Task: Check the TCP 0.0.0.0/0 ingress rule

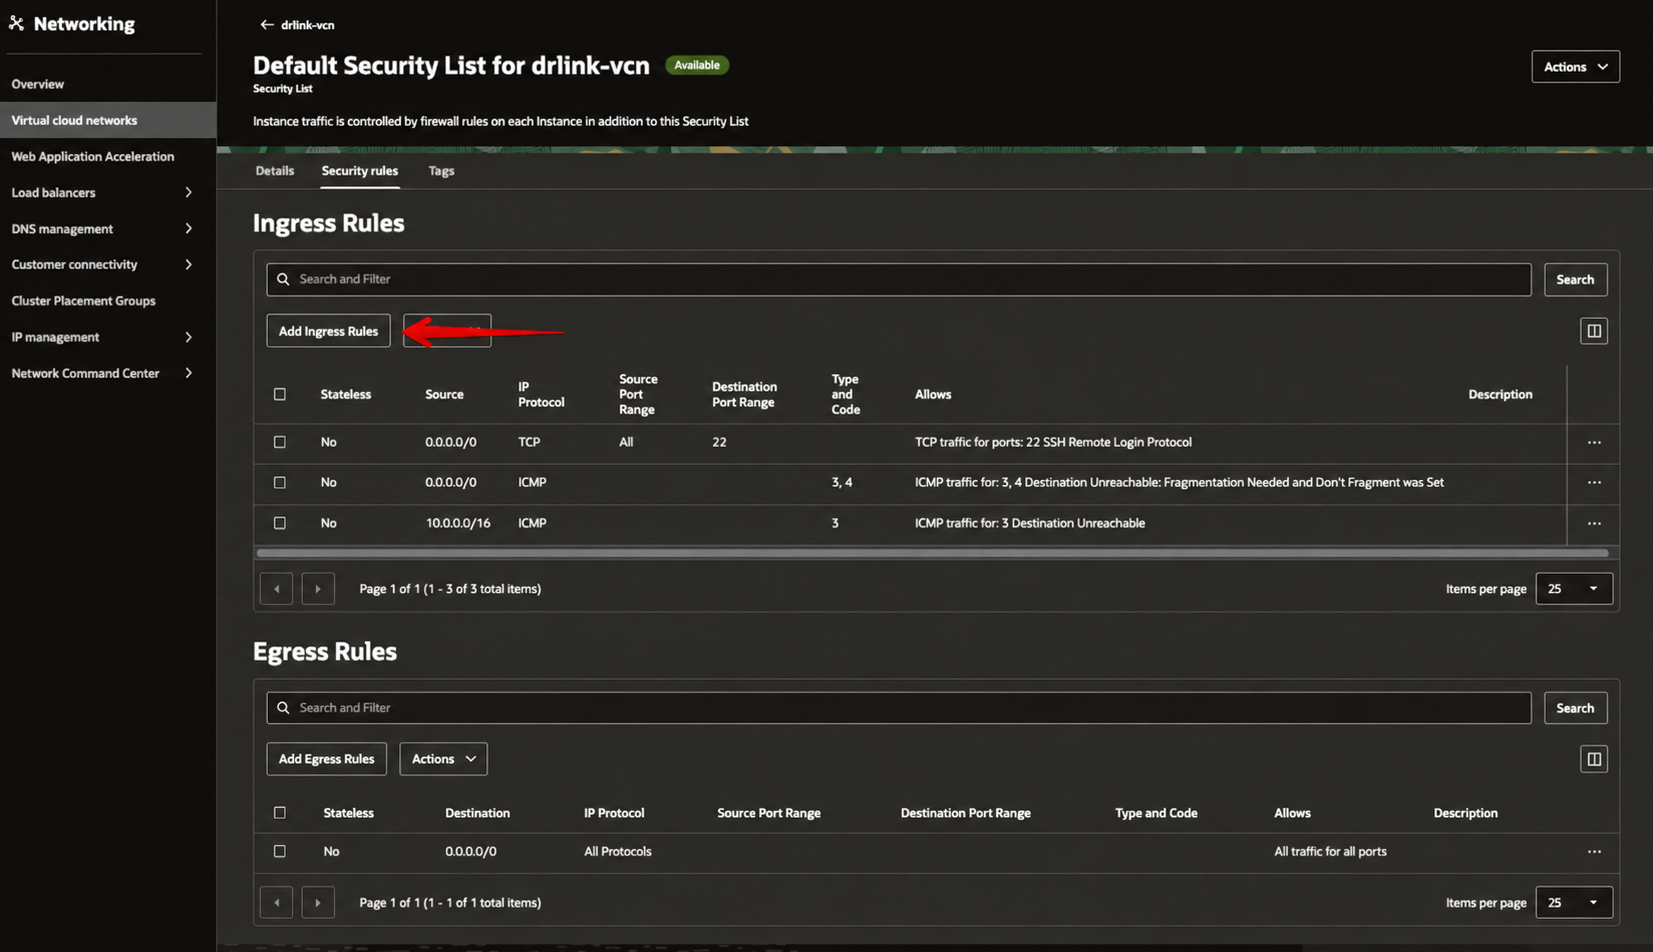Action: coord(280,442)
